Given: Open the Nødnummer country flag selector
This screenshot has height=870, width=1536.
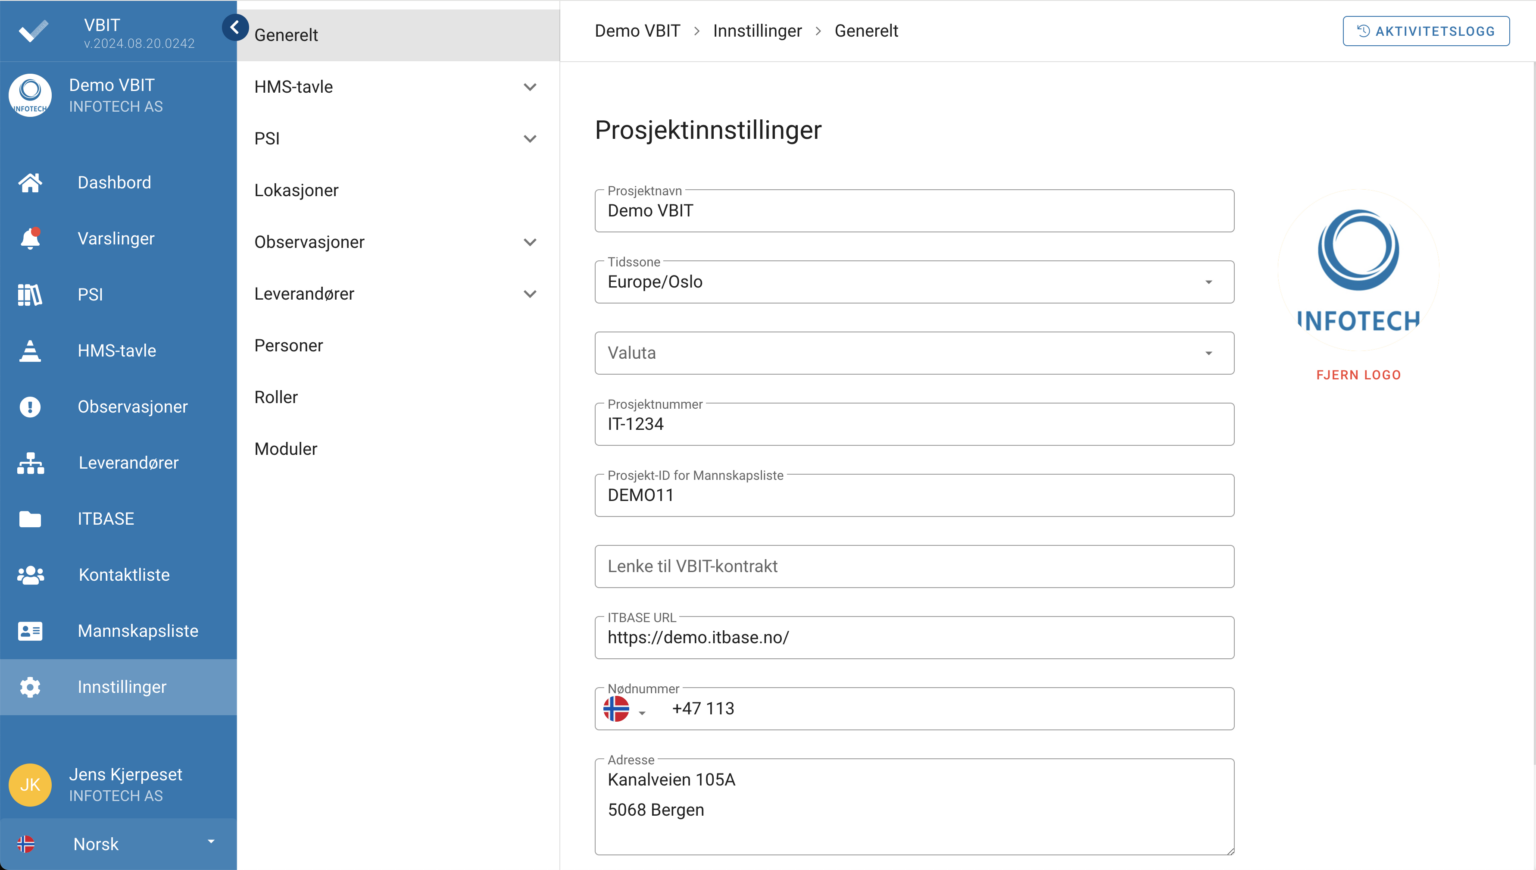Looking at the screenshot, I should coord(625,710).
